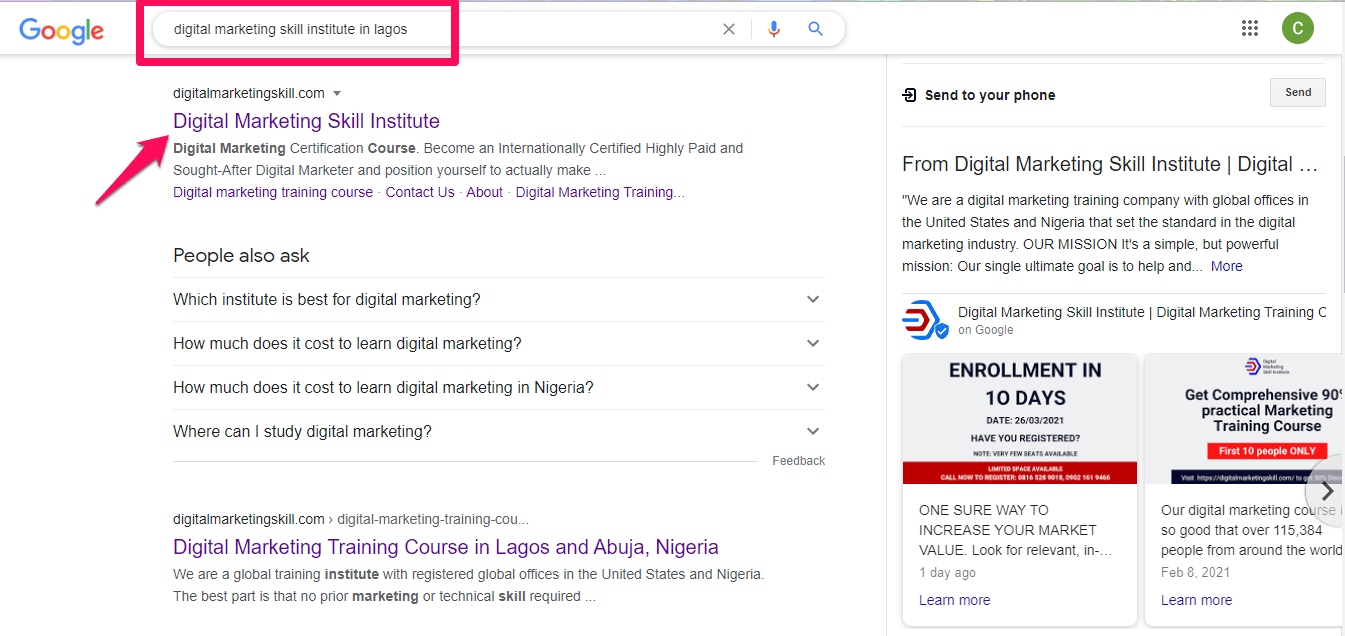
Task: Clear the search box text
Action: pyautogui.click(x=729, y=29)
